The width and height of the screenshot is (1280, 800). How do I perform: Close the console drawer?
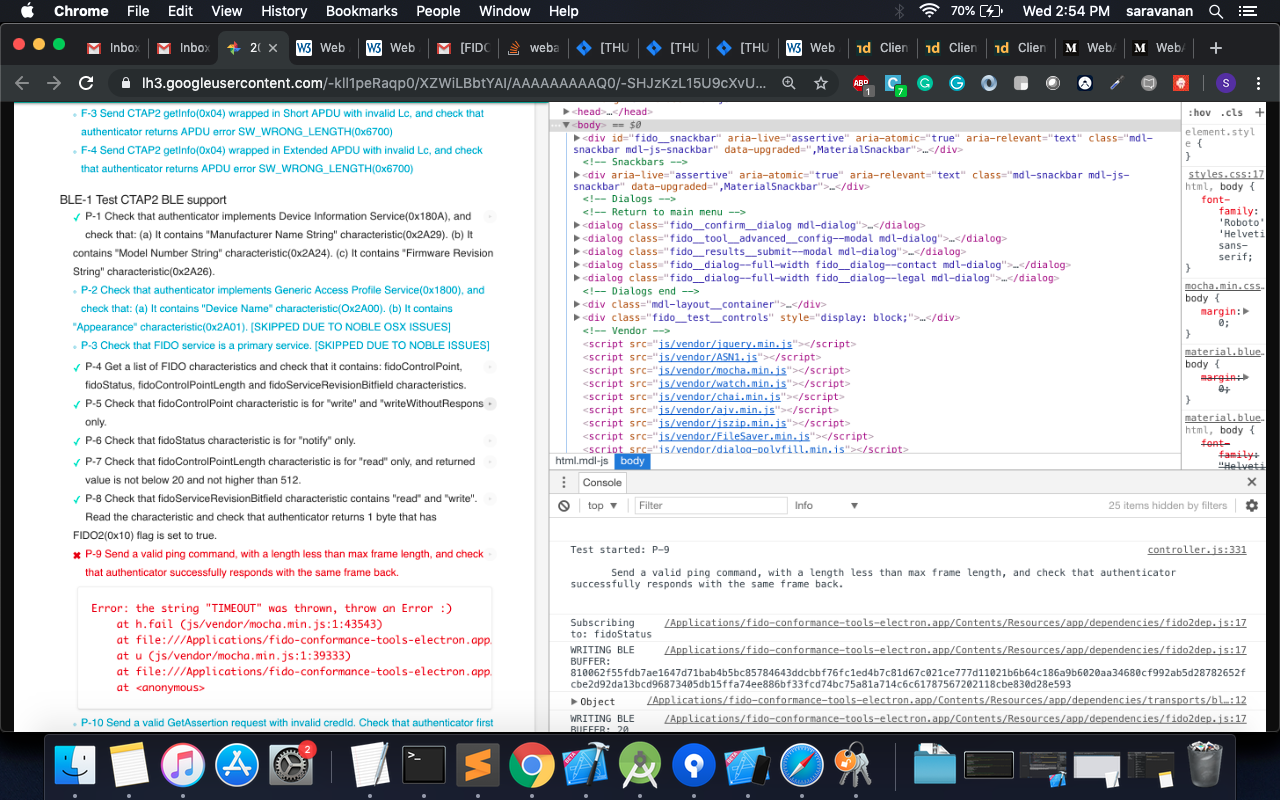tap(1252, 482)
